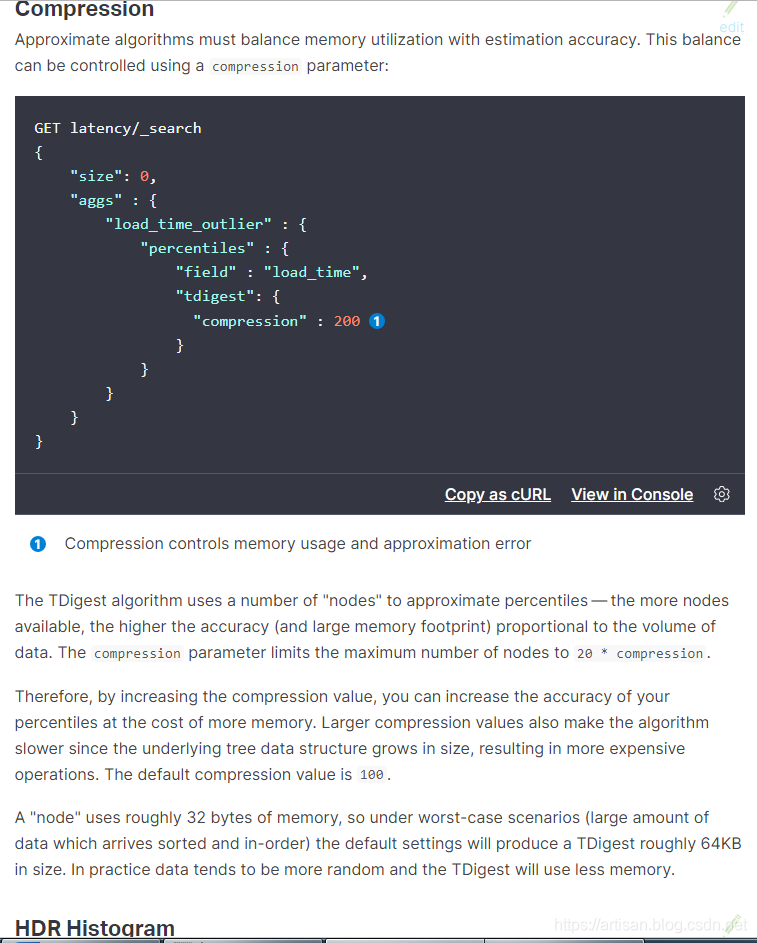Screen dimensions: 757x943
Task: Click the Compression section heading
Action: click(x=85, y=10)
